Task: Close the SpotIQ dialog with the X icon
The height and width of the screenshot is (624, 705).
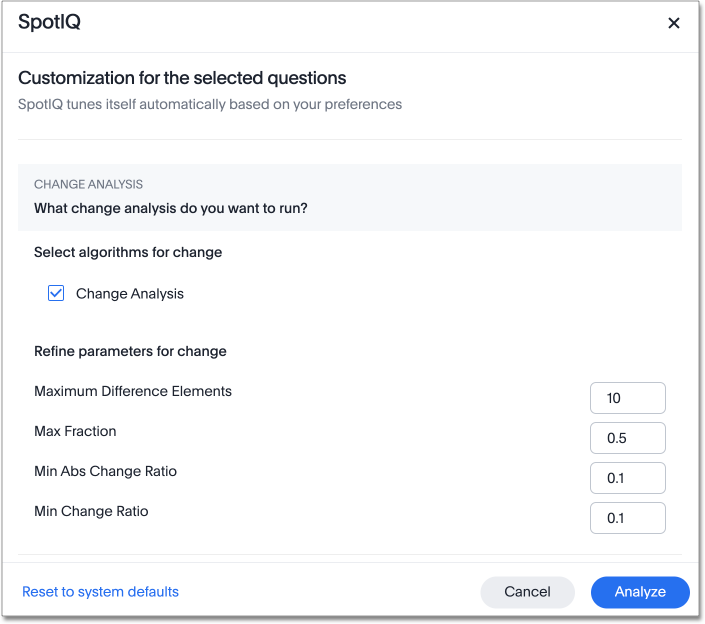Action: coord(674,23)
